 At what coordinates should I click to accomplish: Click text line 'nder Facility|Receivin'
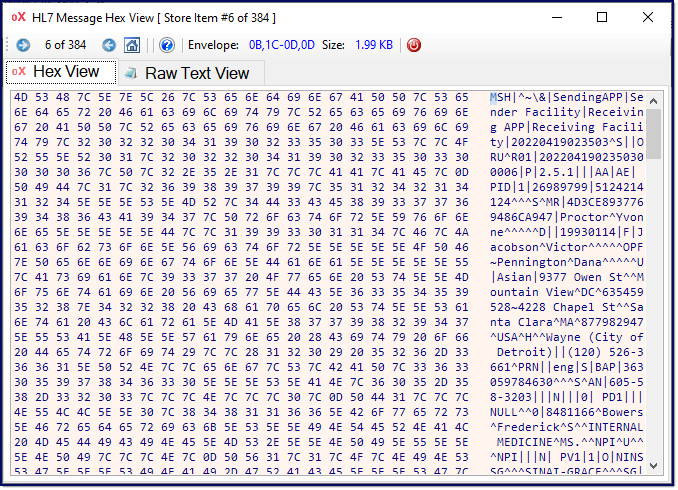pyautogui.click(x=566, y=112)
